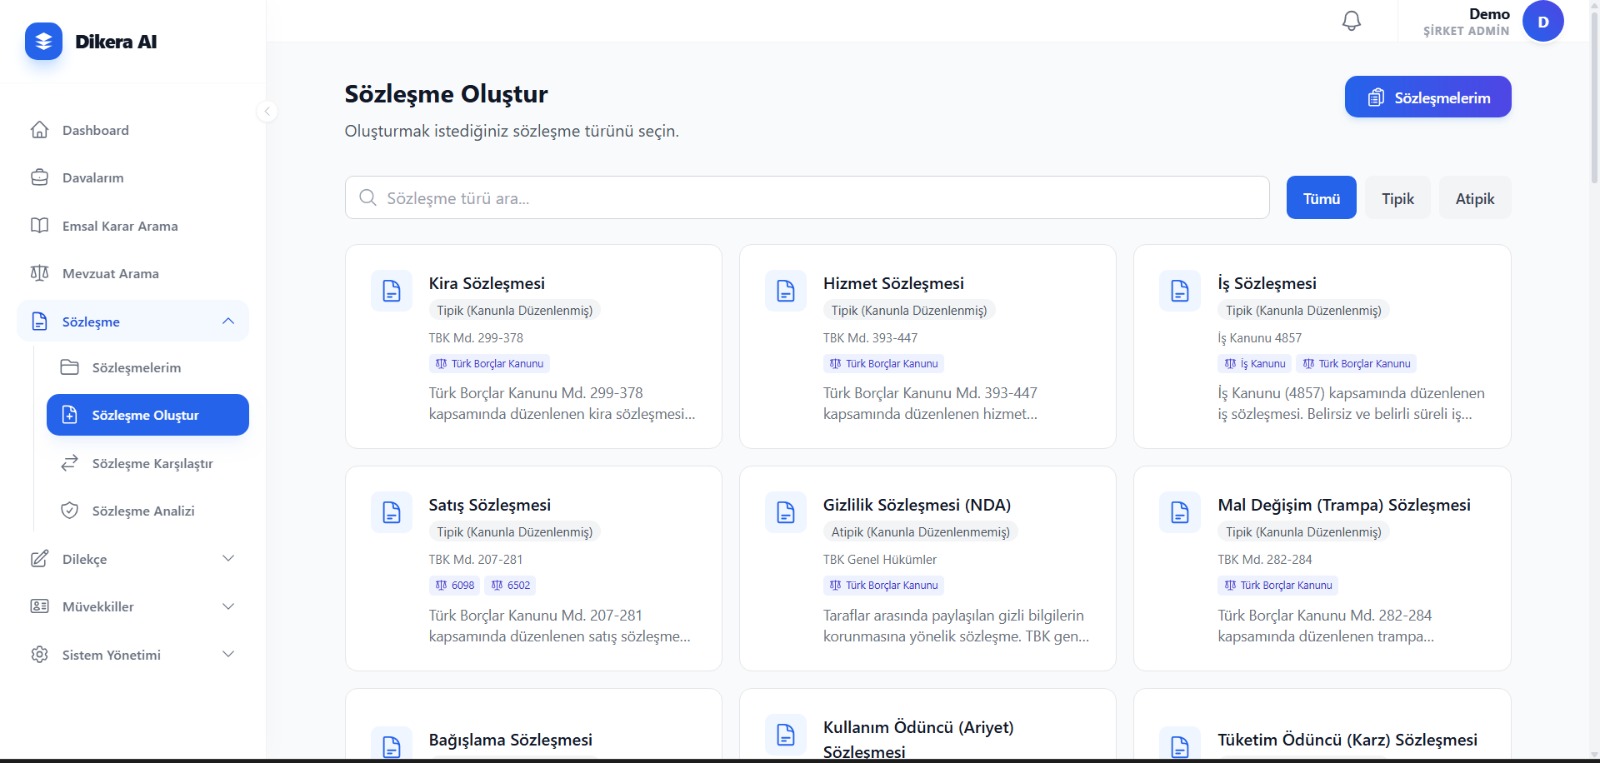
Task: Click the Kira Sözleşmesi document icon
Action: pyautogui.click(x=391, y=291)
